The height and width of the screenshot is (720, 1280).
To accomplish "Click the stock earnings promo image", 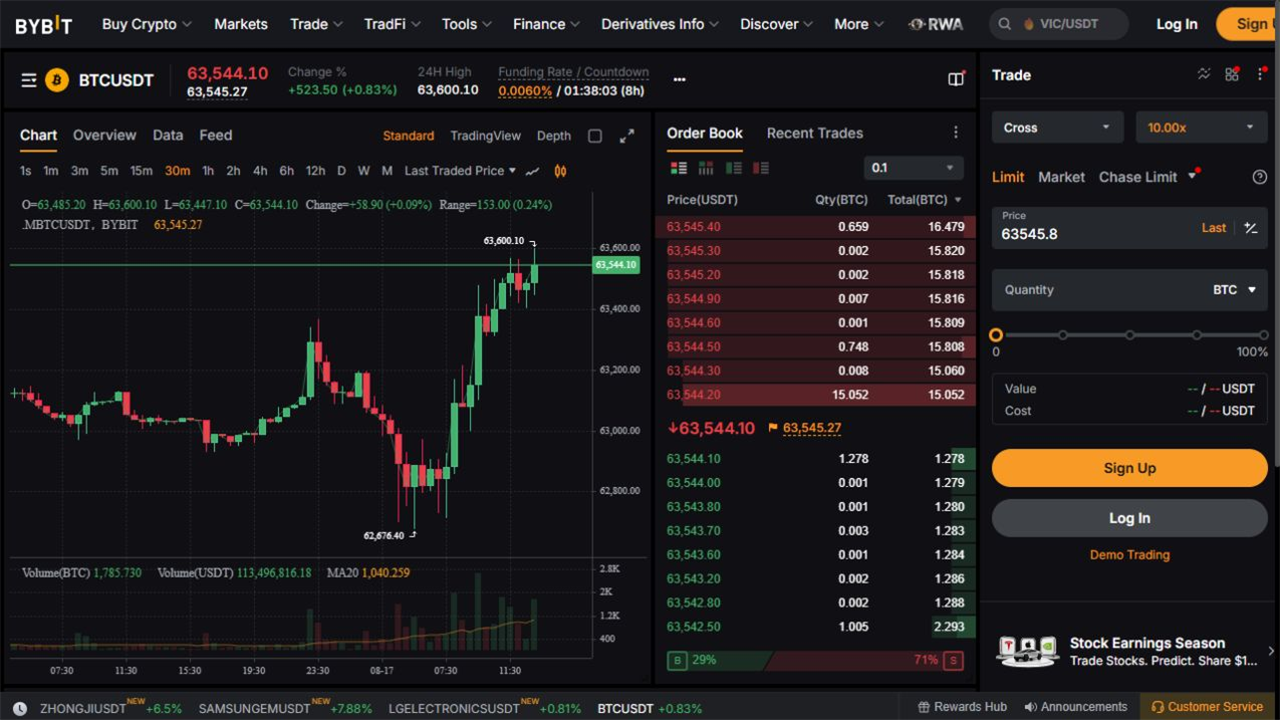I will [1027, 651].
